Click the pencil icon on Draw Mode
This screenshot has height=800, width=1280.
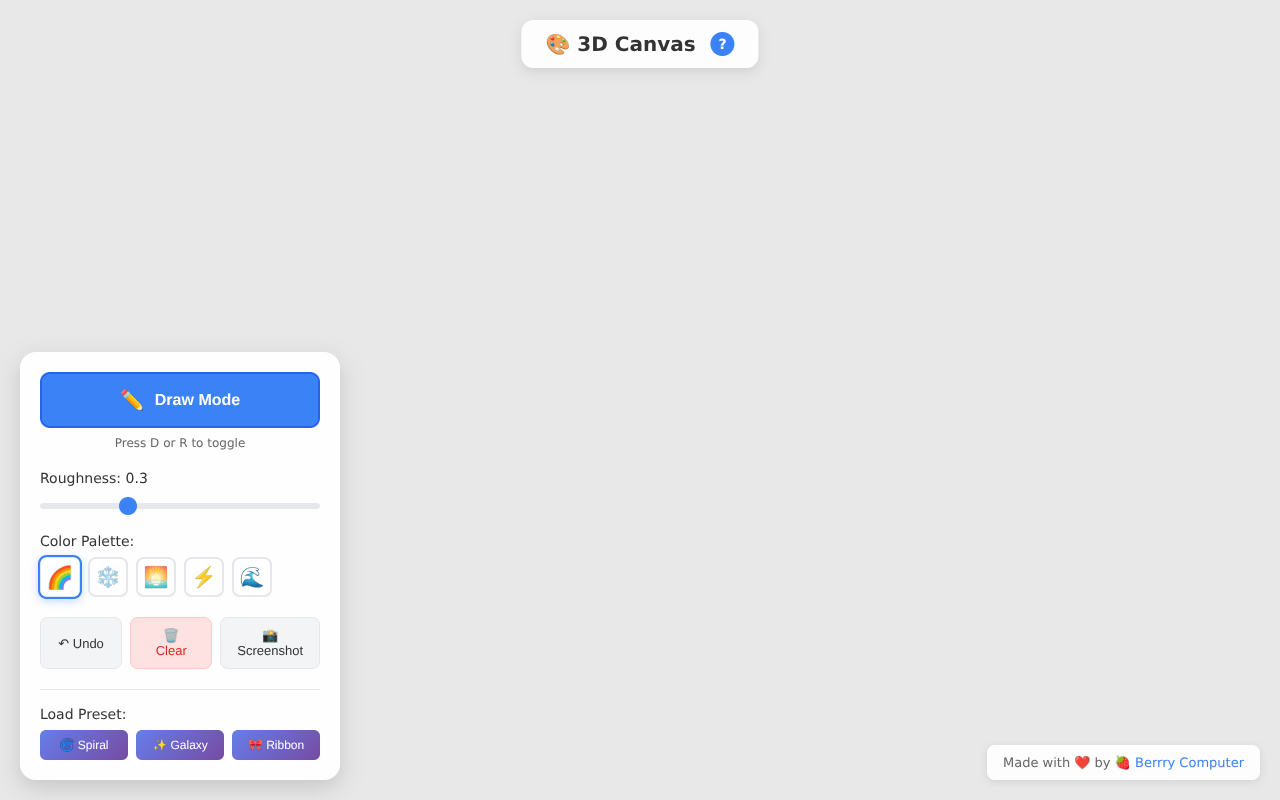(131, 399)
